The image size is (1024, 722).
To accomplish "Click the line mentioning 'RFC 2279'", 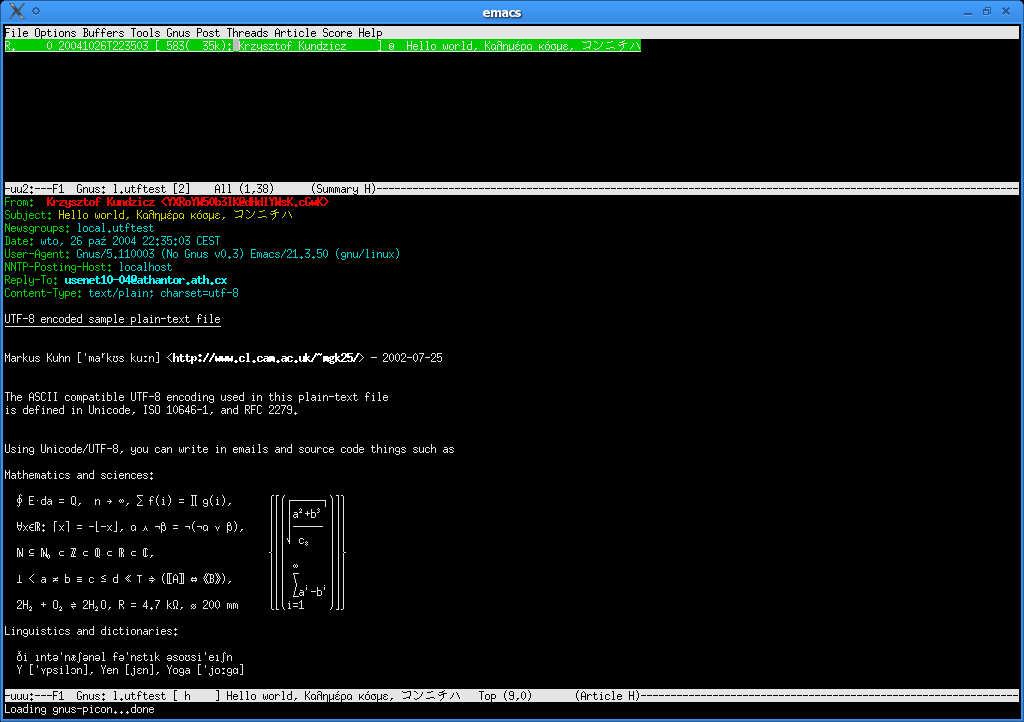I will [151, 410].
